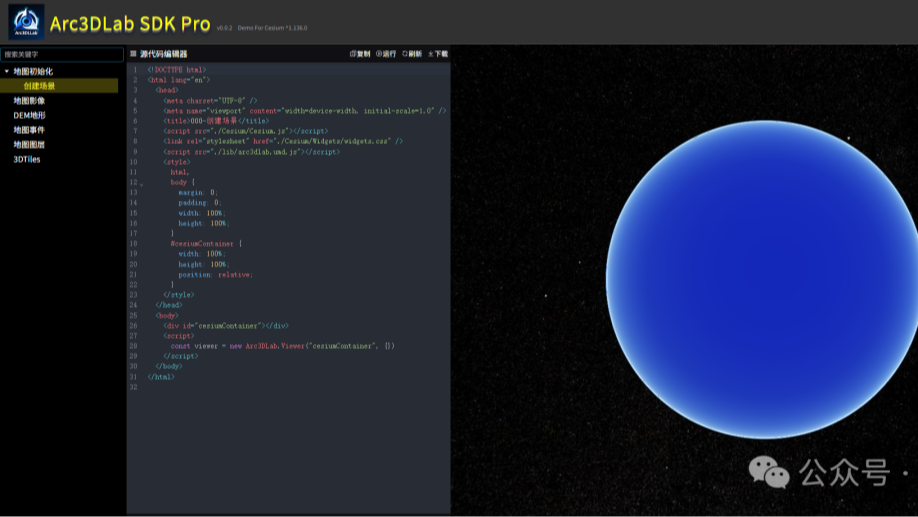Viewport: 918px width, 517px height.
Task: Open the 地图事件 category
Action: [29, 130]
